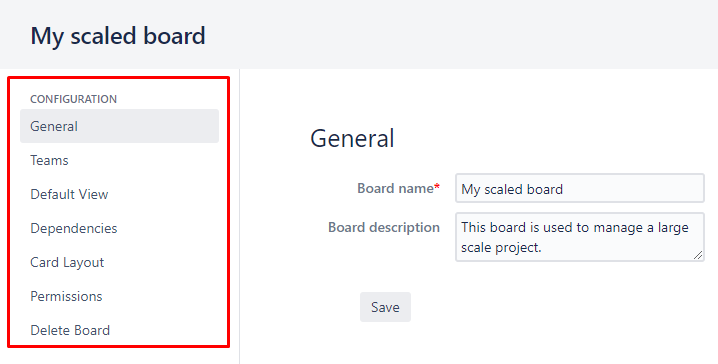This screenshot has height=364, width=718.
Task: Open the Dependencies settings page
Action: pyautogui.click(x=74, y=228)
